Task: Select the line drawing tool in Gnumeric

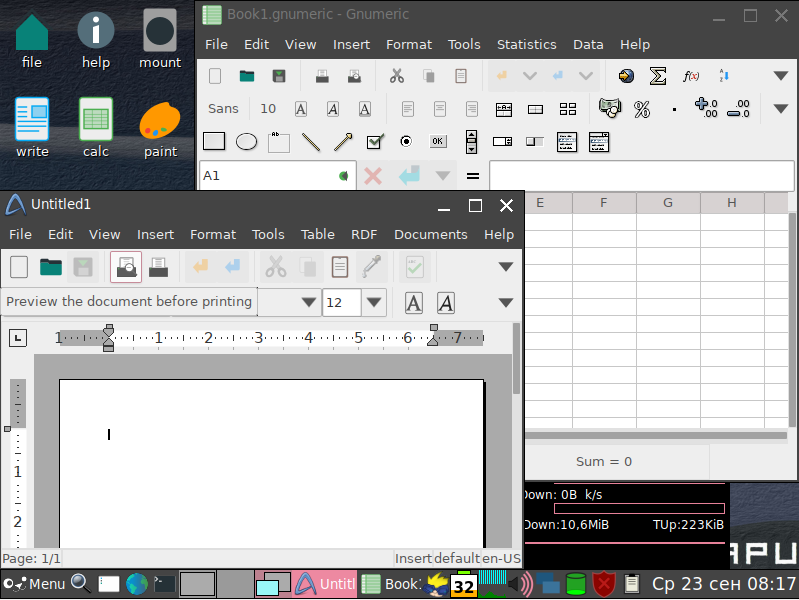Action: click(311, 142)
